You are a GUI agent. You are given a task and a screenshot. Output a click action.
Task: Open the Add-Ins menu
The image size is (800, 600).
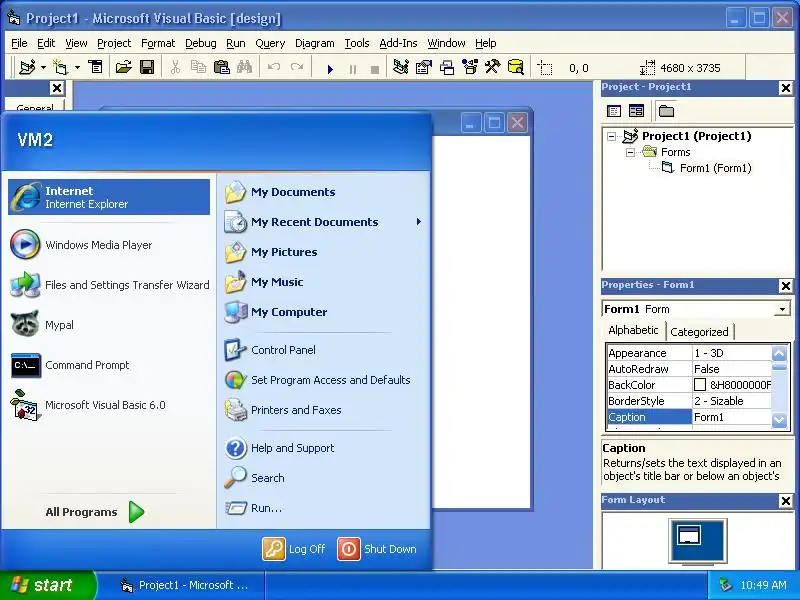click(398, 43)
